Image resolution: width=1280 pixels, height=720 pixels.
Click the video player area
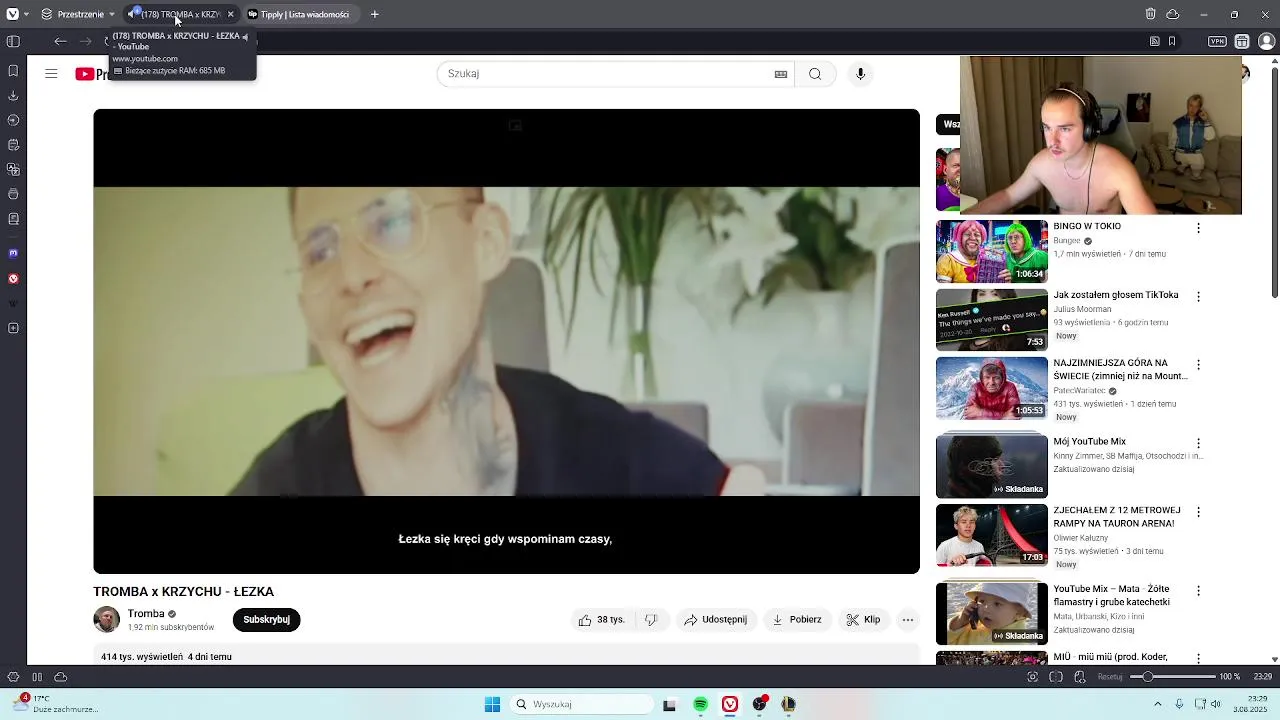coord(506,341)
